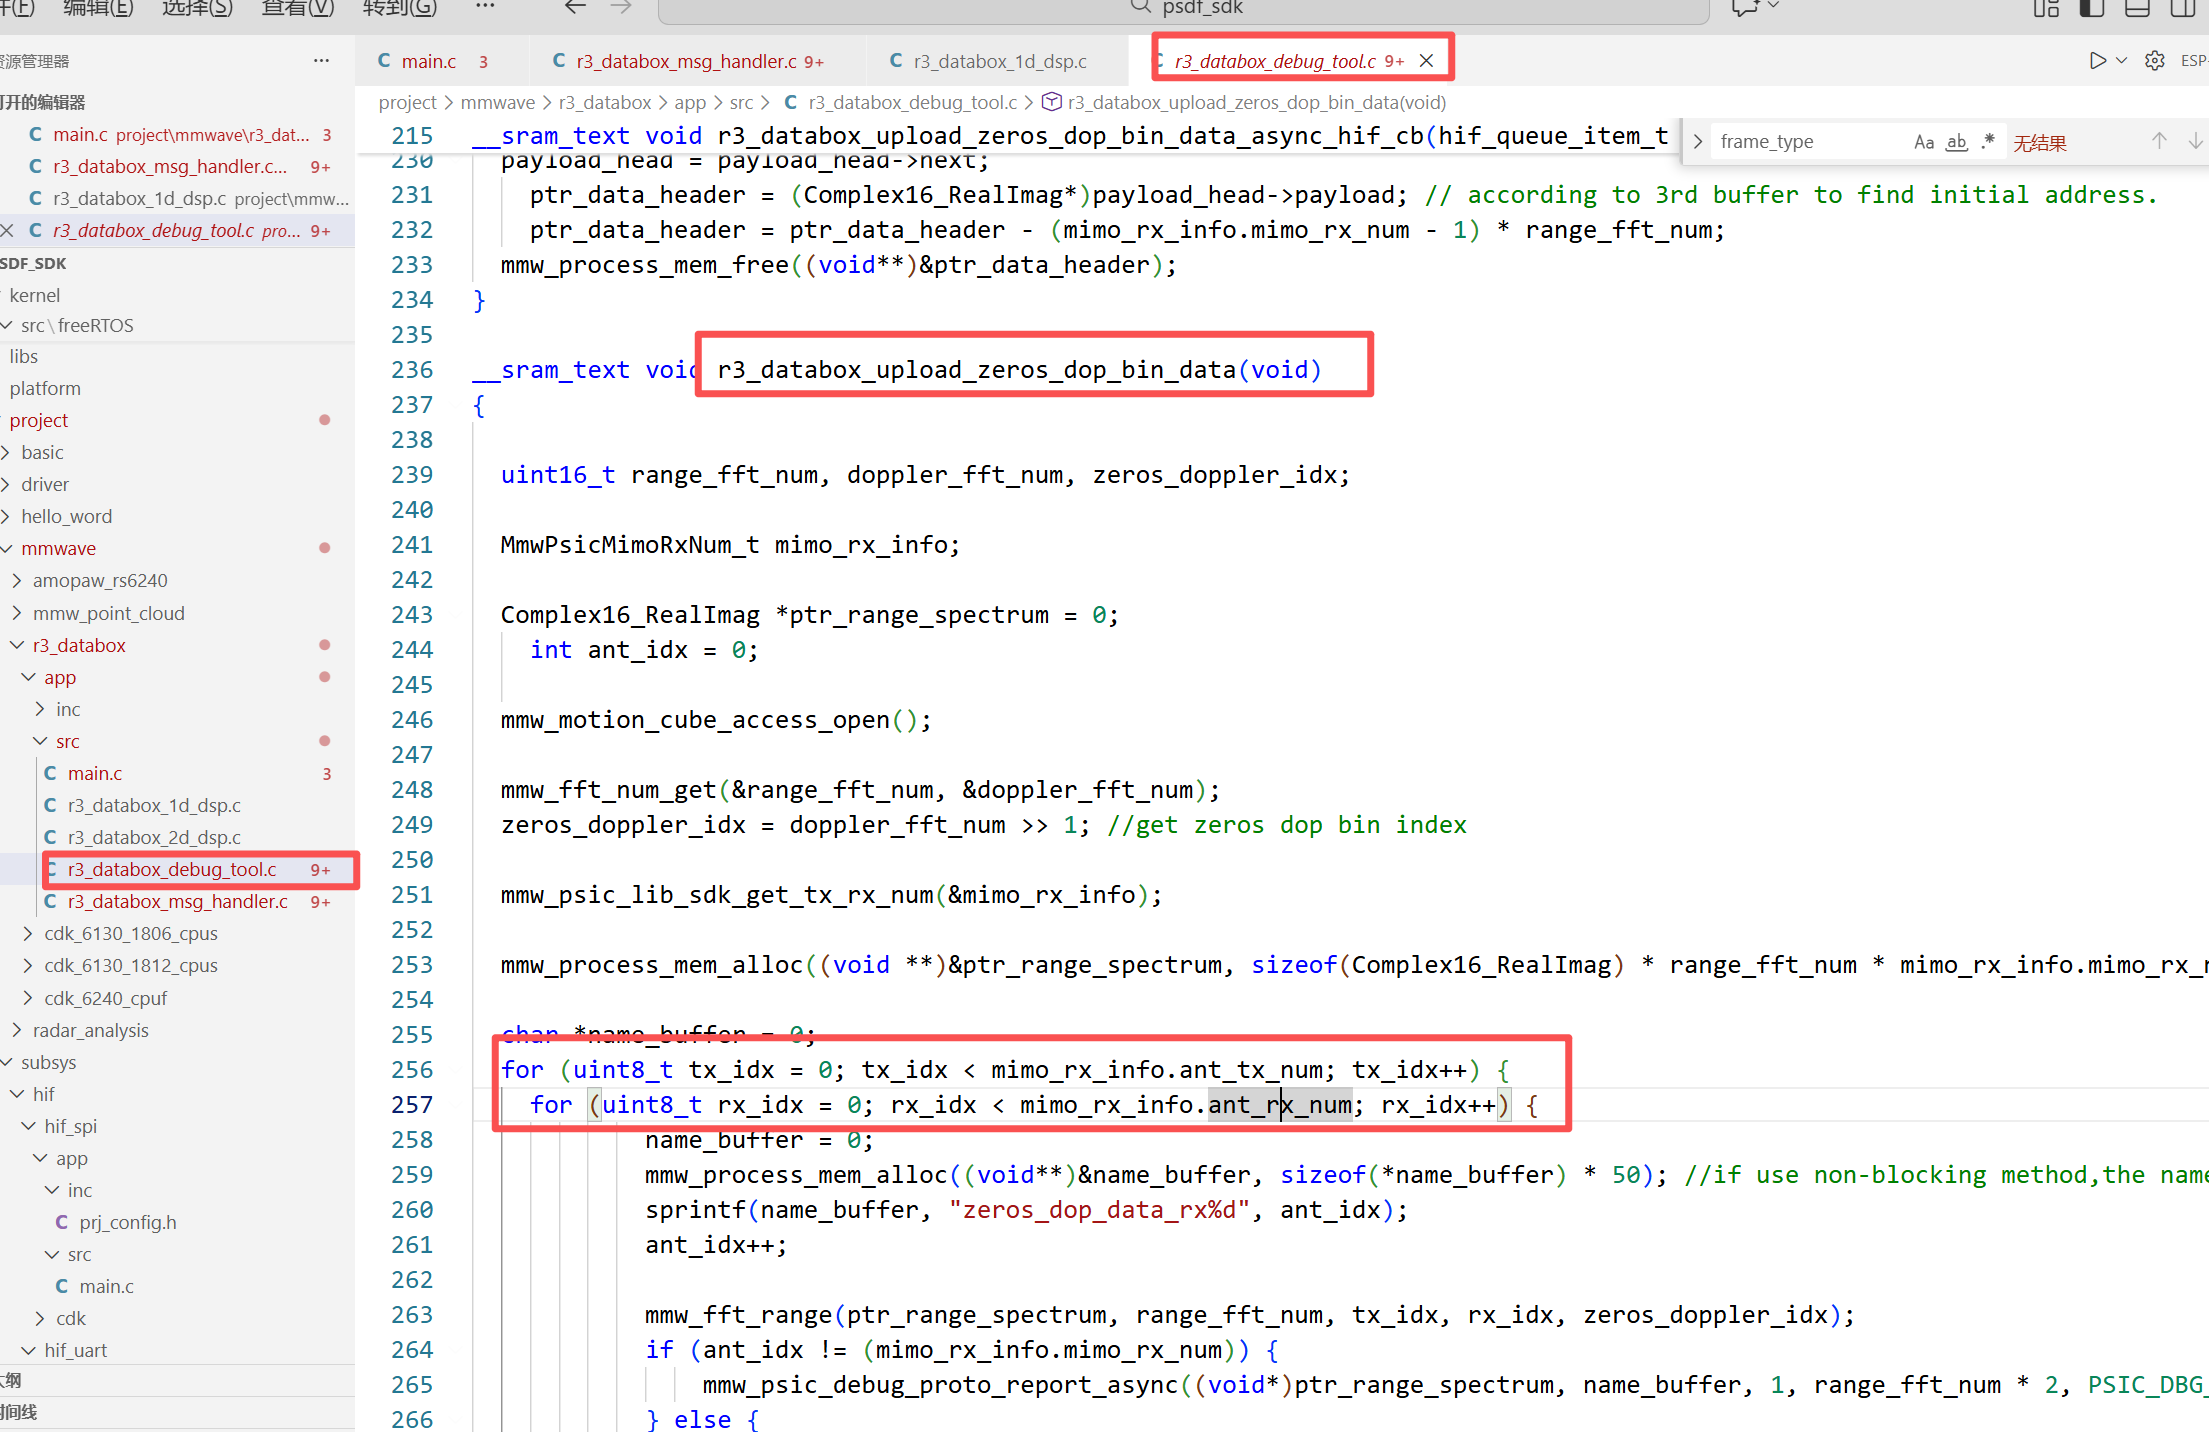Switch to r3_databox_msg_handler.c editor tab
Screen dimensions: 2209x1432
(700, 61)
